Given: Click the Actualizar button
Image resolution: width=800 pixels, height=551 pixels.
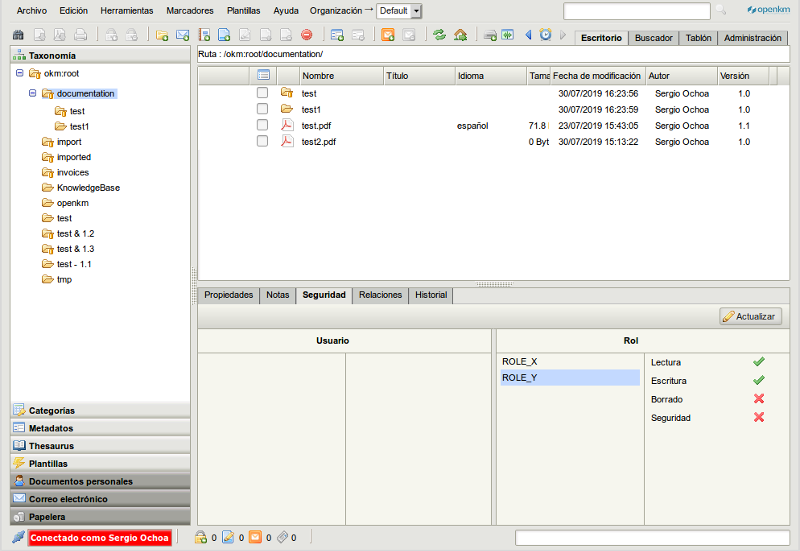Looking at the screenshot, I should (750, 316).
